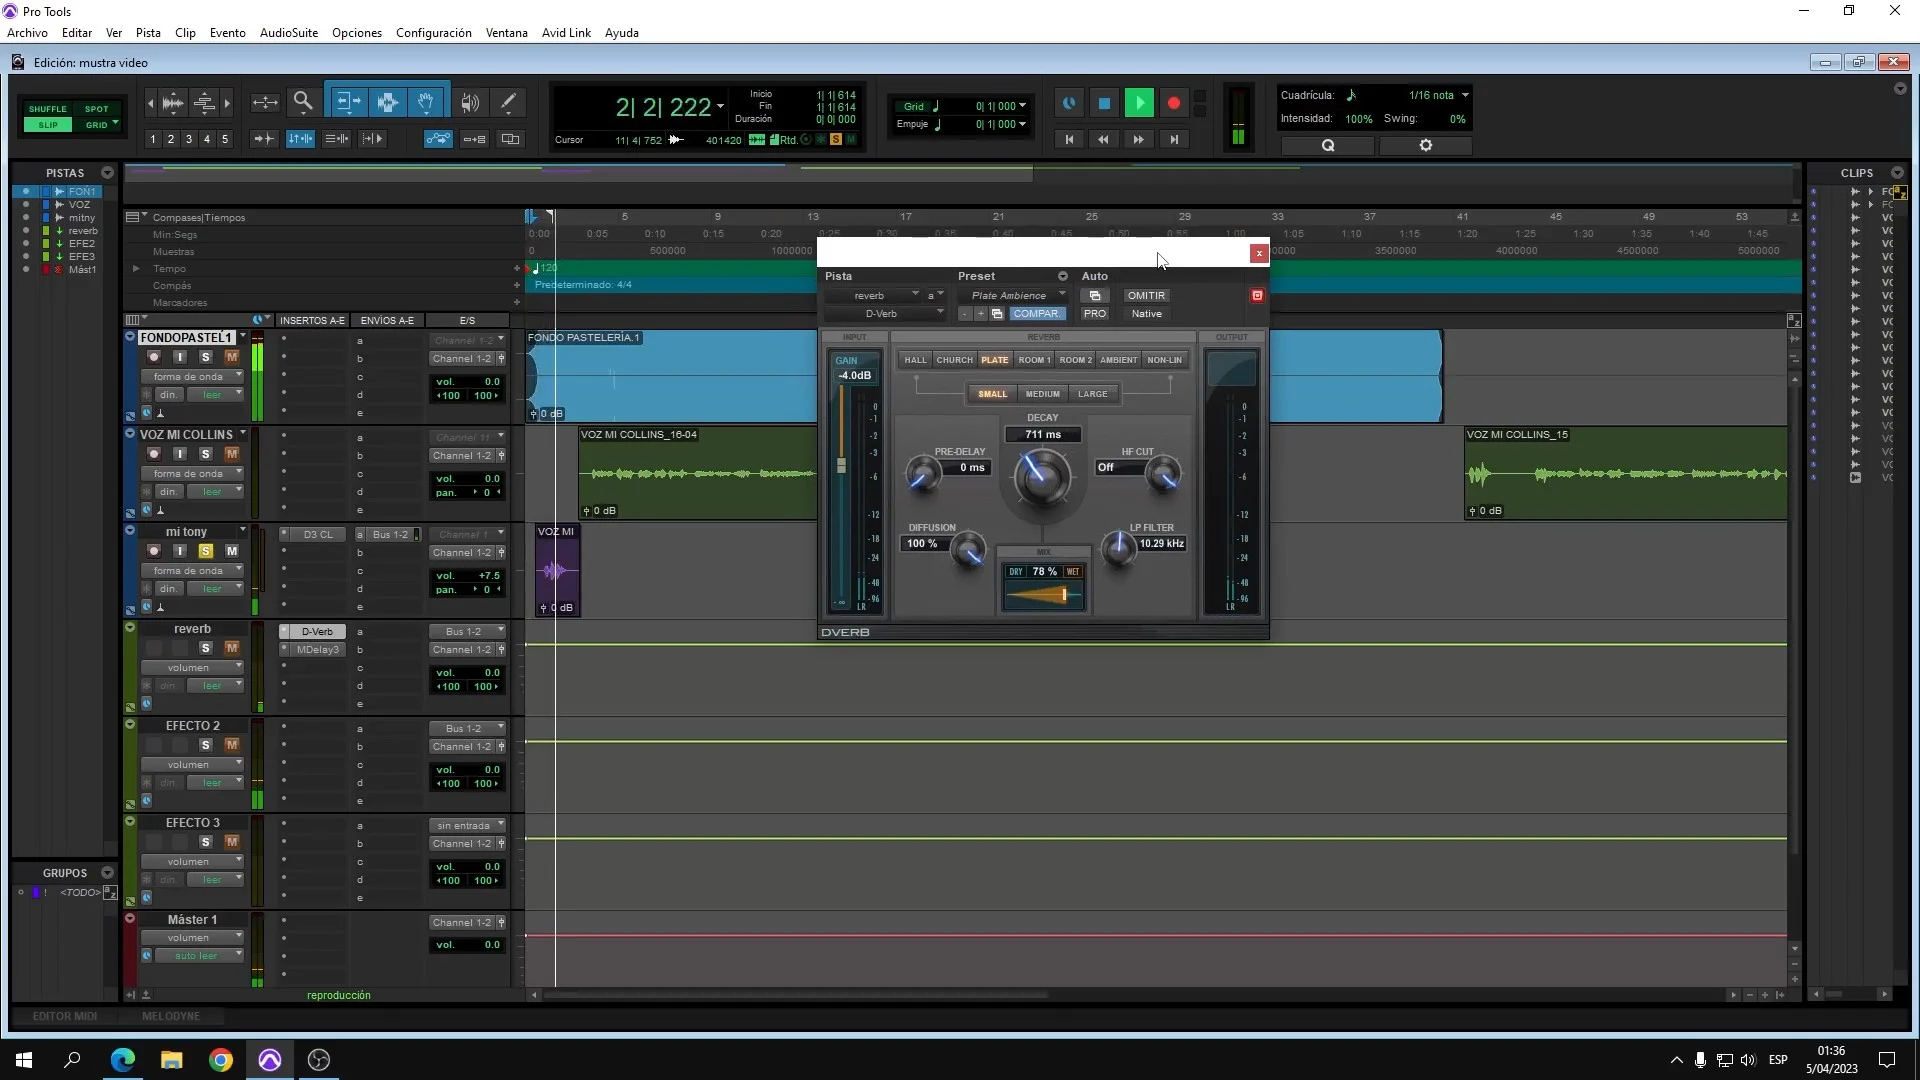Toggle Tab to Transients icon

[264, 139]
